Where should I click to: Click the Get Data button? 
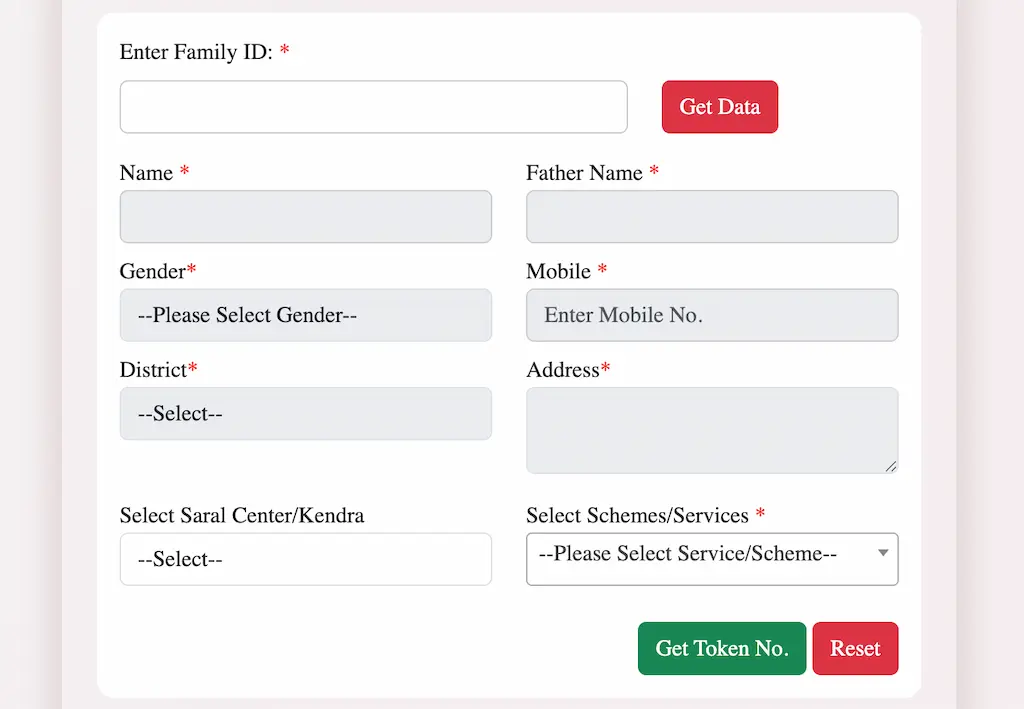click(x=720, y=106)
